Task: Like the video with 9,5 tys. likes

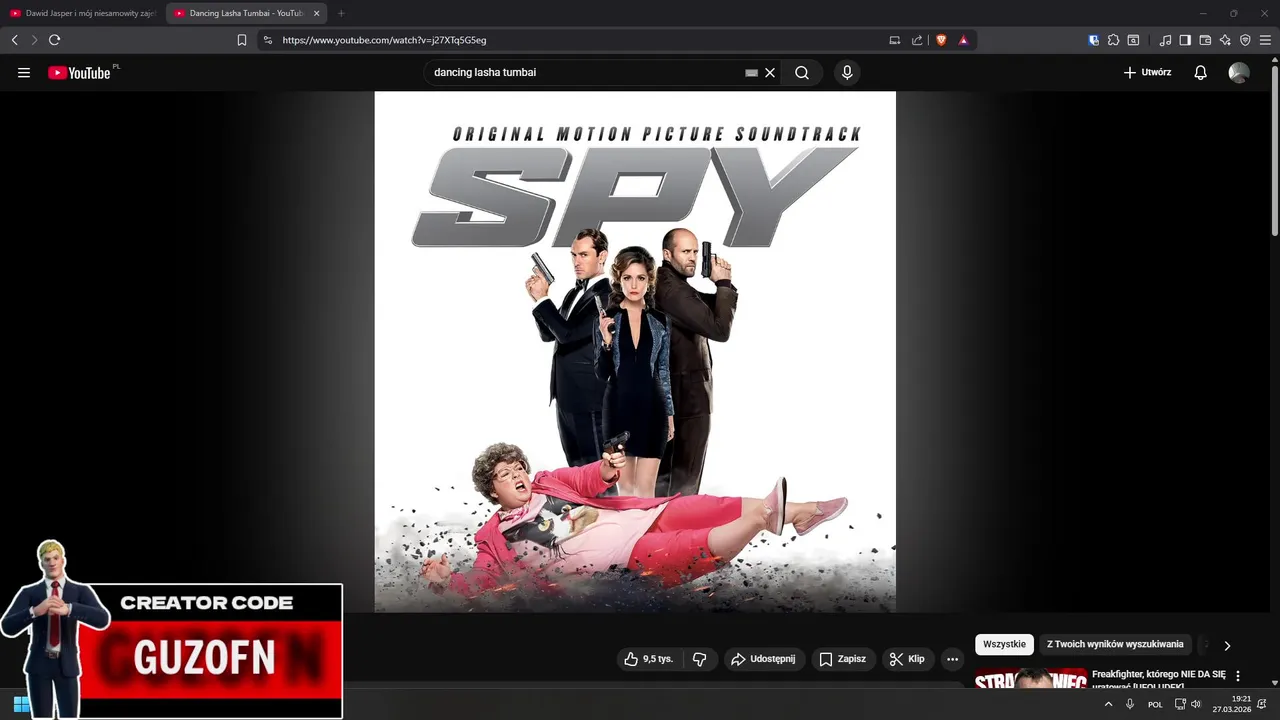Action: click(x=649, y=659)
